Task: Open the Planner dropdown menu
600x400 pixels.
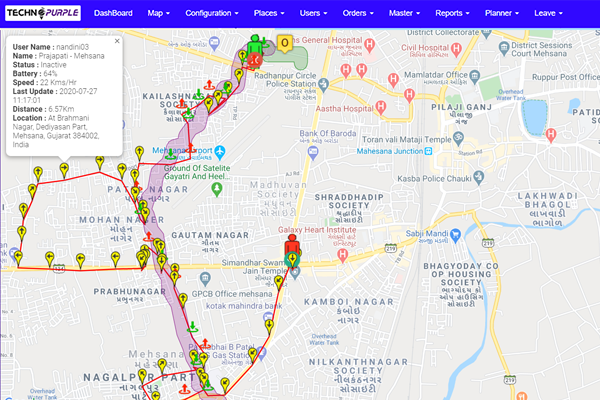Action: click(x=502, y=13)
